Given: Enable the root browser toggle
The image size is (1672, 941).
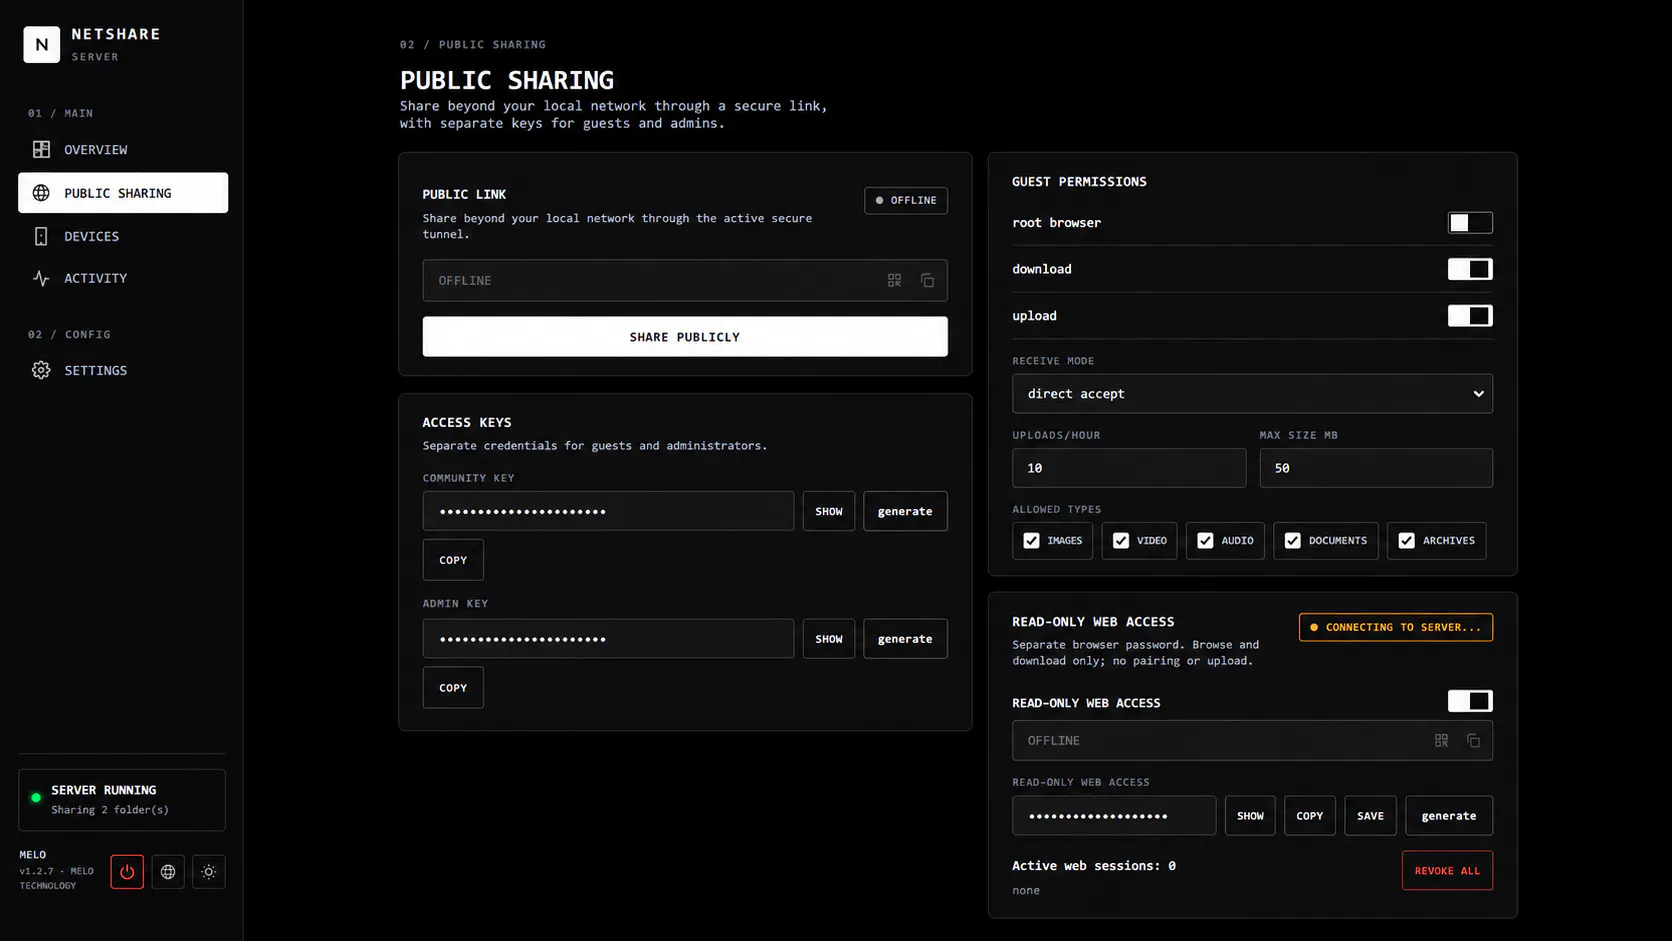Looking at the screenshot, I should coord(1470,223).
